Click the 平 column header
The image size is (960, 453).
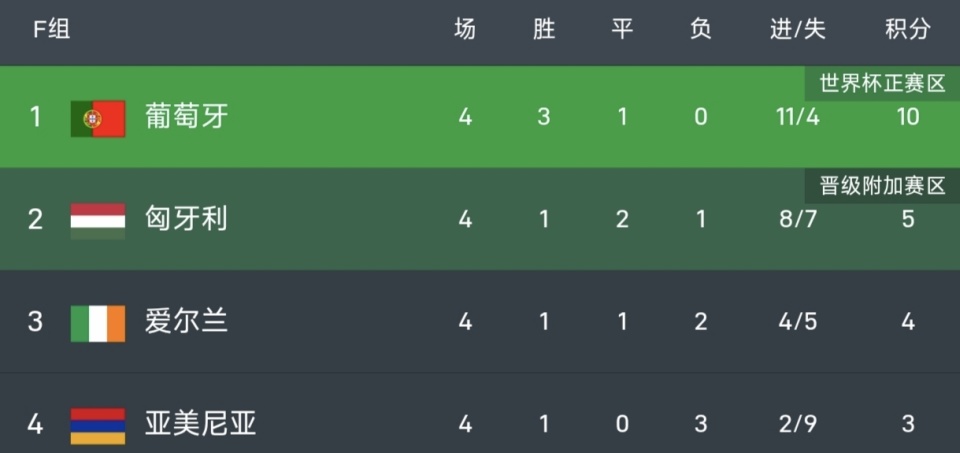coord(622,30)
